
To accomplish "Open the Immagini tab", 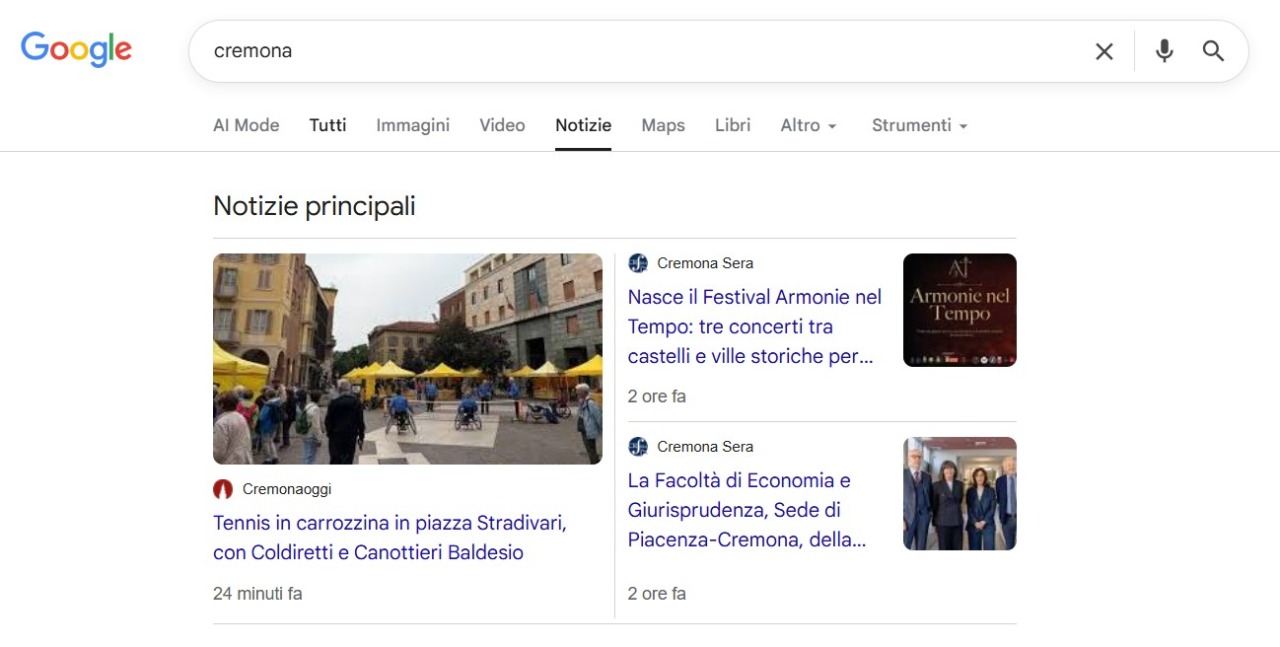I will pyautogui.click(x=413, y=125).
